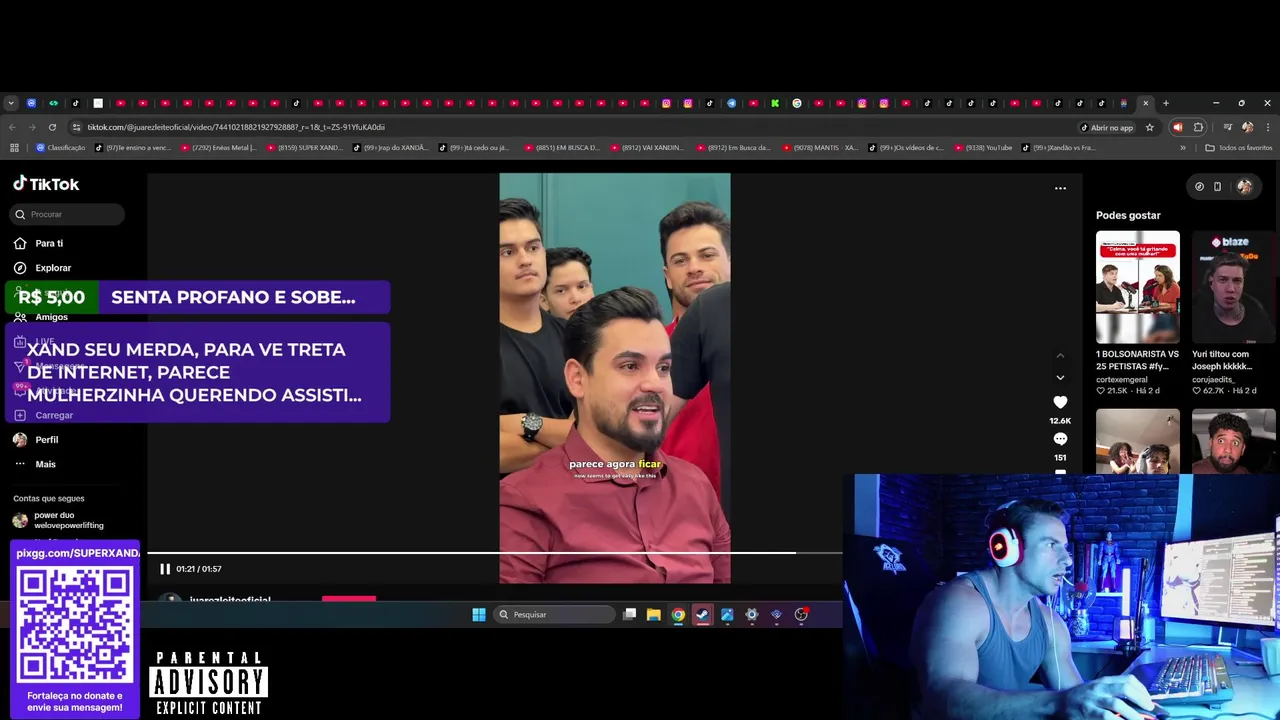The width and height of the screenshot is (1280, 720).
Task: Open Chrome media control icon
Action: click(1227, 127)
